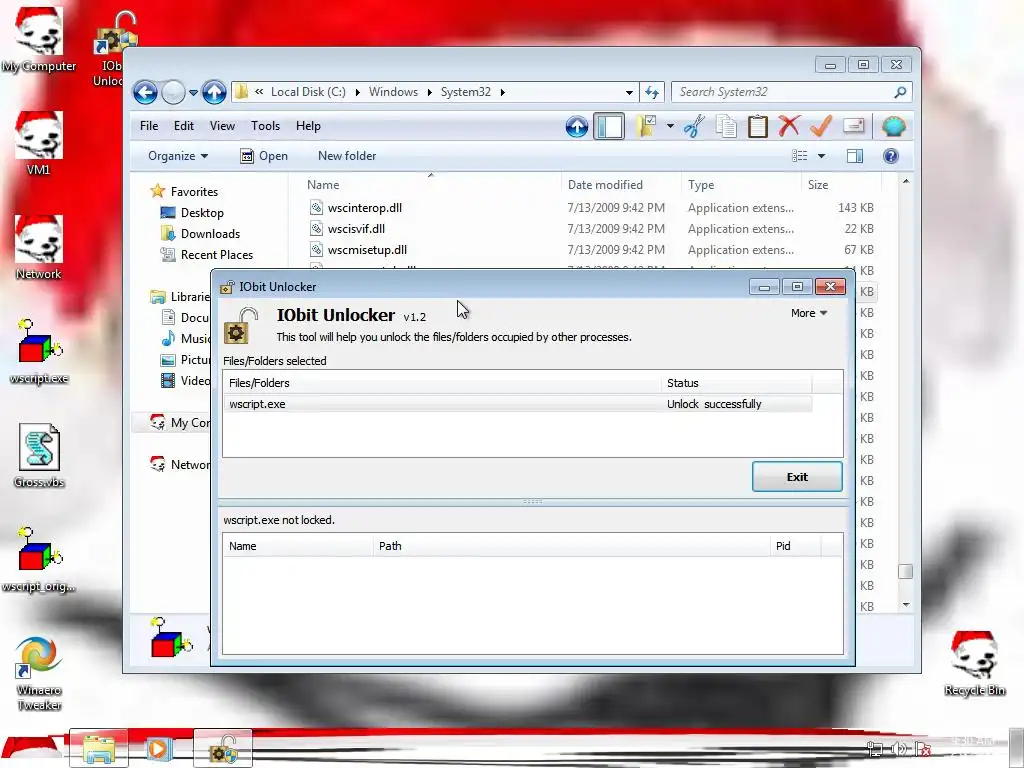Select Gross.vbs desktop file
The height and width of the screenshot is (768, 1024).
click(x=39, y=455)
